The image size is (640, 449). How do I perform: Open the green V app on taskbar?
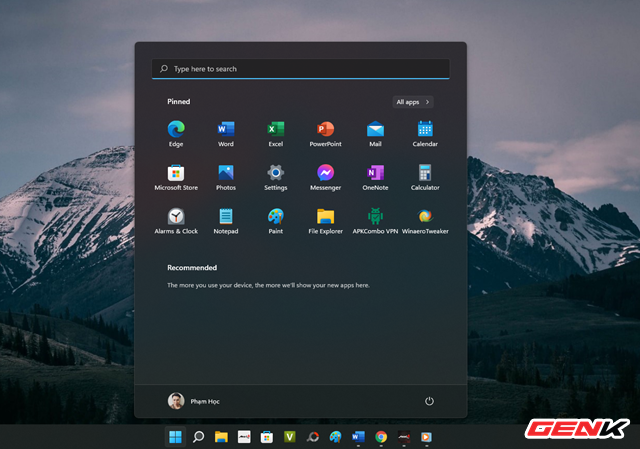point(290,437)
